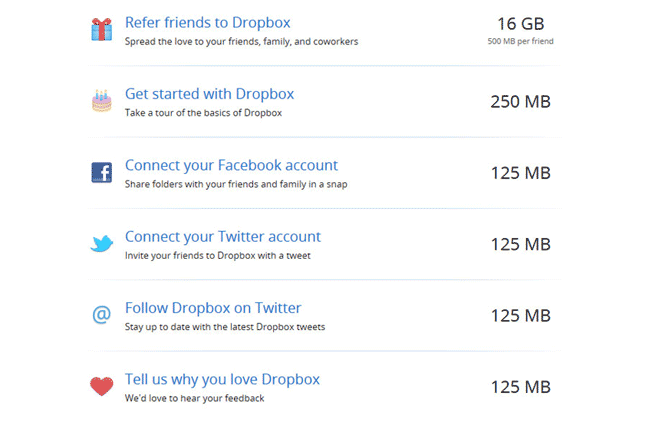
Task: Click 'We'd love to hear your feedback' text
Action: point(194,398)
